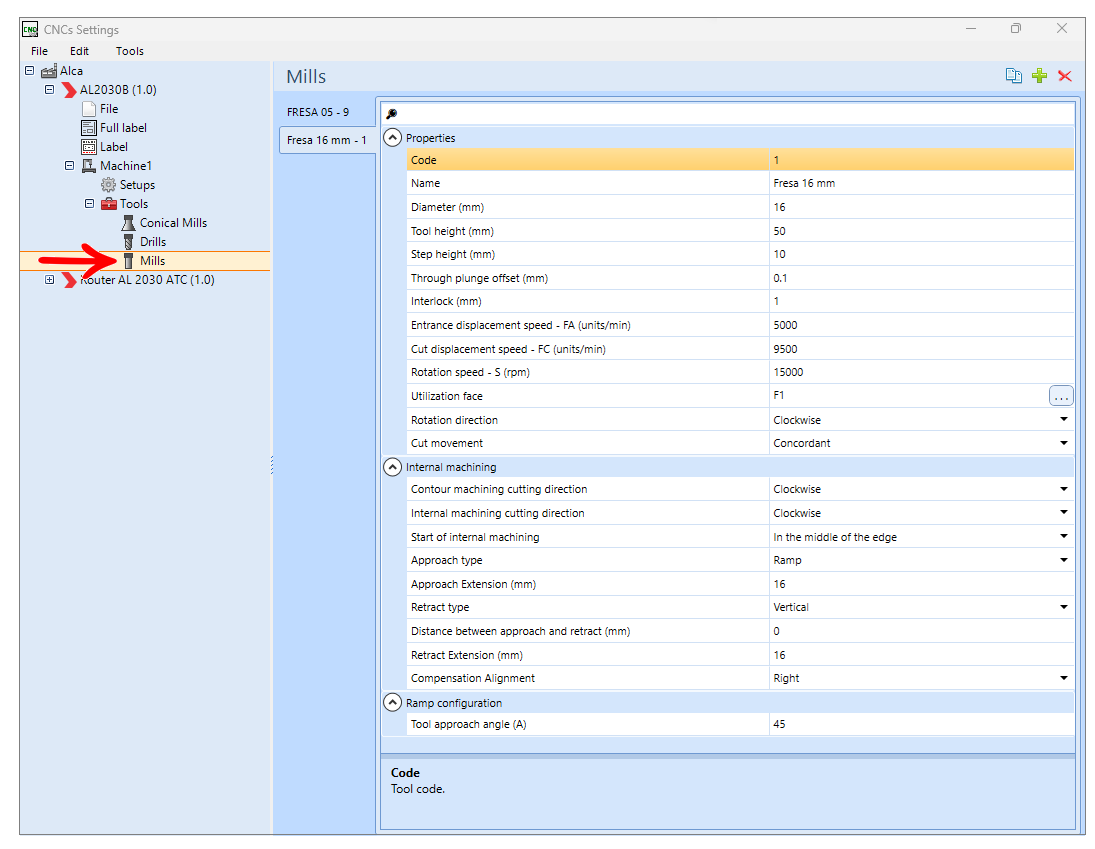Open the Retract type dropdown
The height and width of the screenshot is (849, 1095).
point(1064,607)
